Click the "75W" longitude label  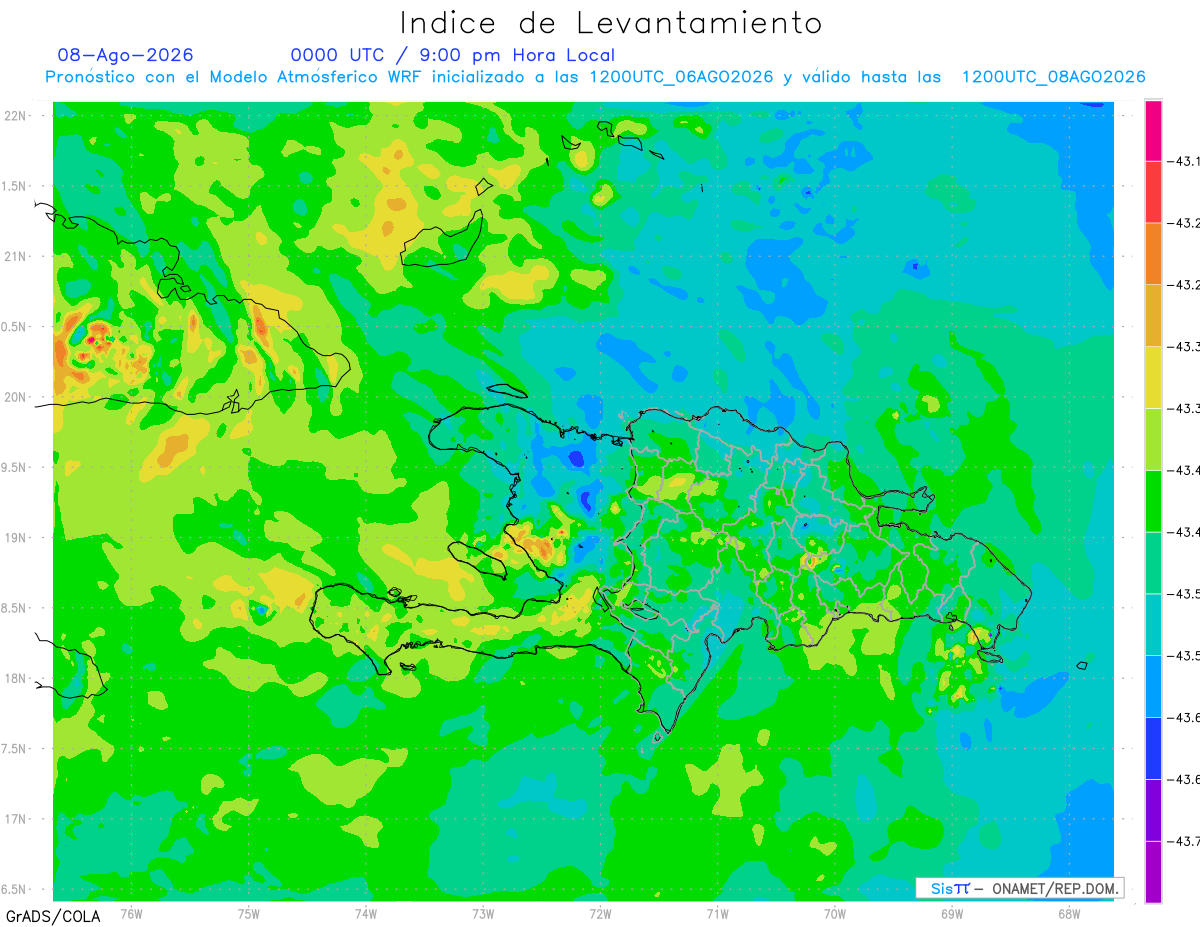249,914
